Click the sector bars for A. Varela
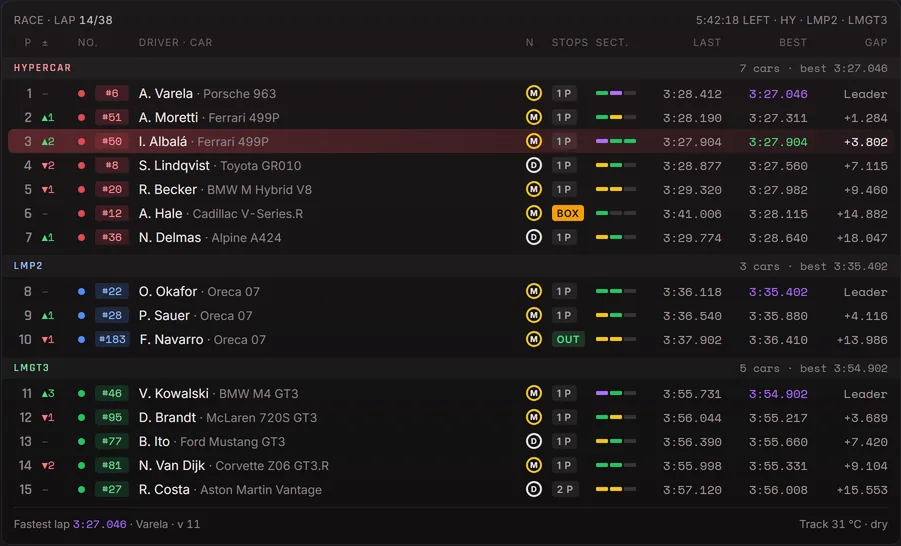Viewport: 901px width, 546px height. tap(616, 93)
